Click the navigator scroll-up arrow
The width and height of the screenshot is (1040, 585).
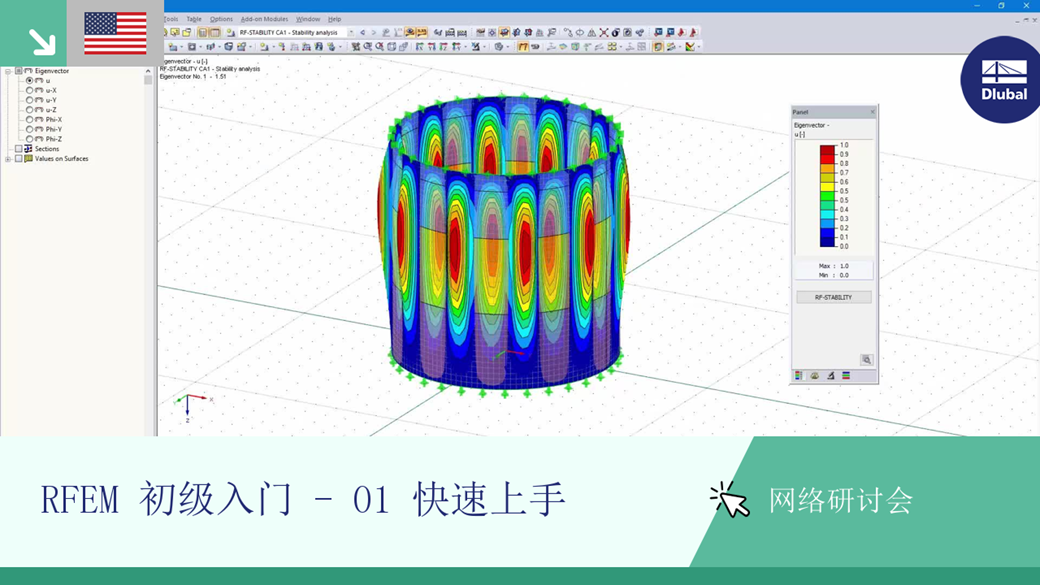point(148,71)
